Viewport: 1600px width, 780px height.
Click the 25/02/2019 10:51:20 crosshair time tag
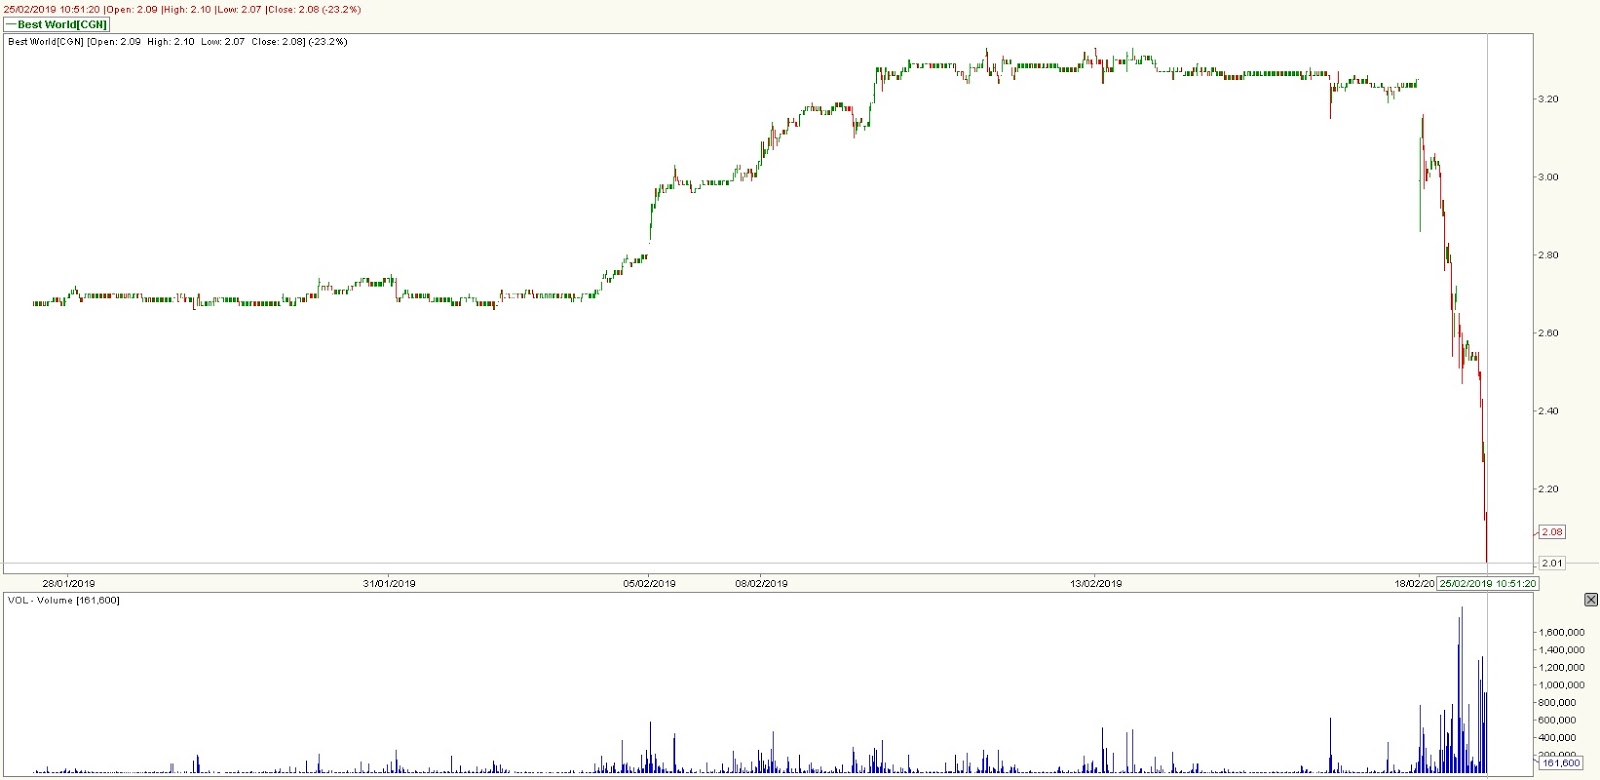click(1487, 583)
